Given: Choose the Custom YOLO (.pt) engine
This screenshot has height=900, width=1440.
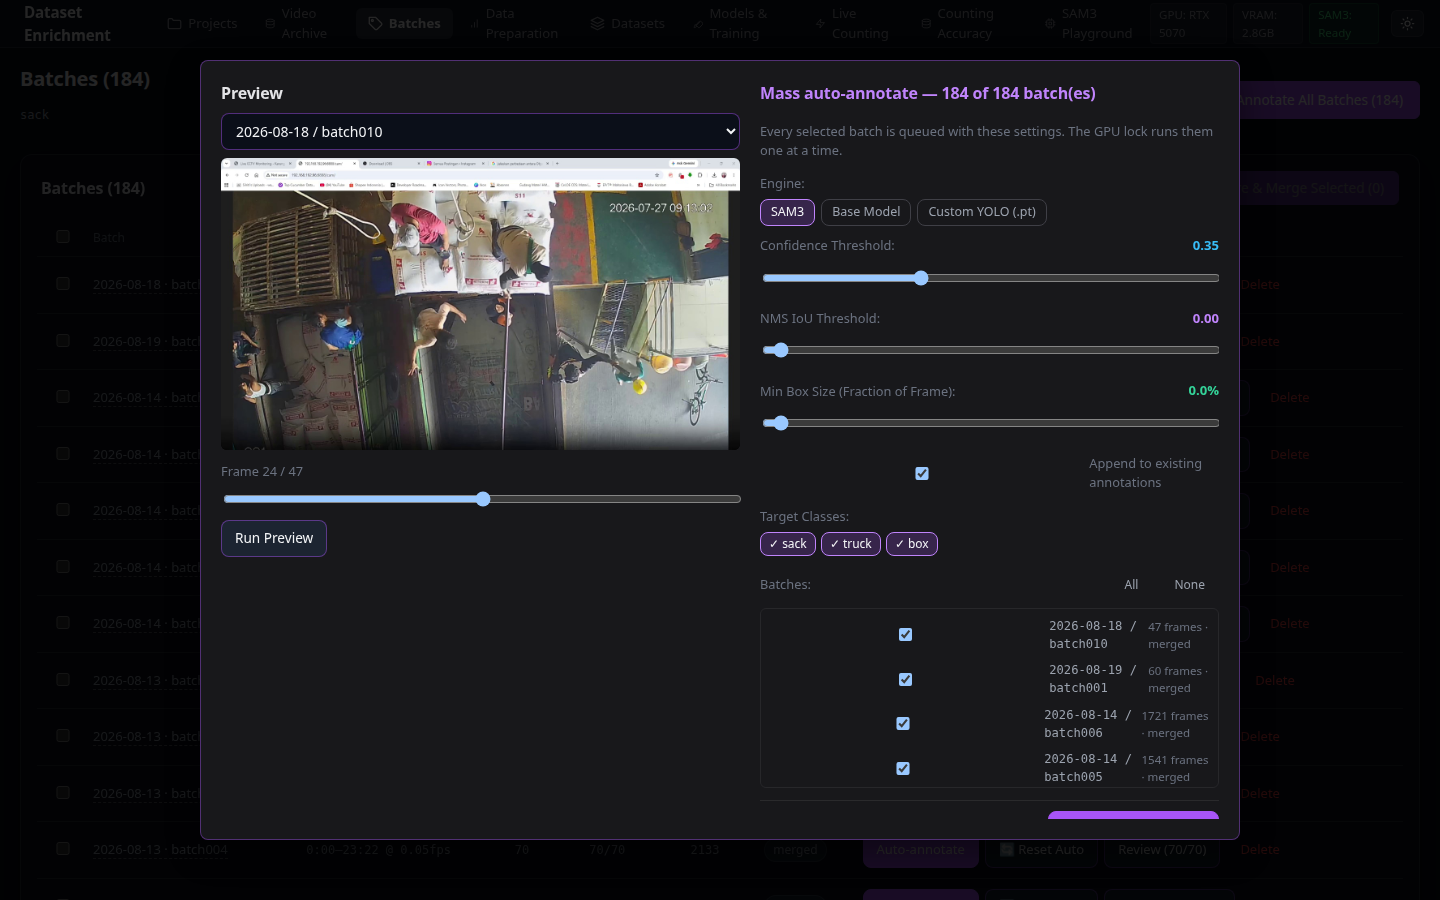Looking at the screenshot, I should (982, 212).
